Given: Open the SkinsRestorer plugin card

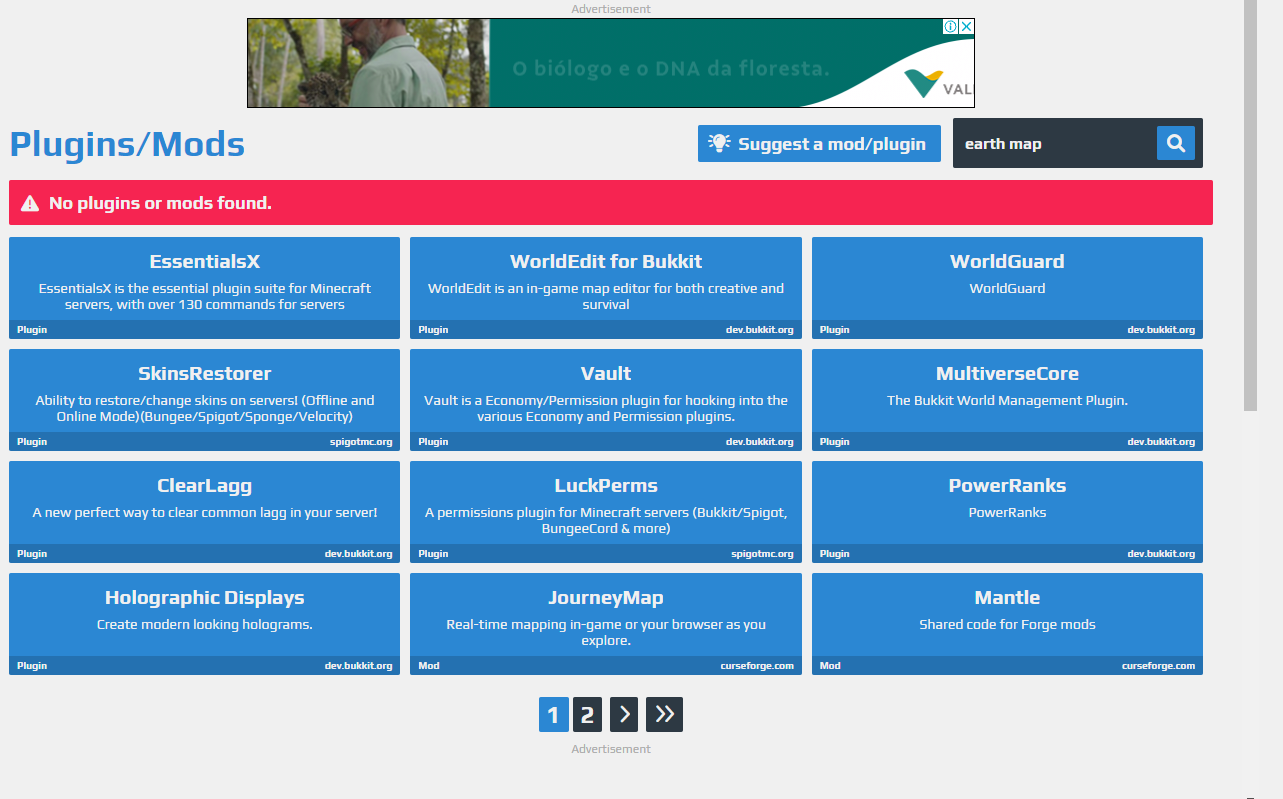Looking at the screenshot, I should [x=204, y=400].
